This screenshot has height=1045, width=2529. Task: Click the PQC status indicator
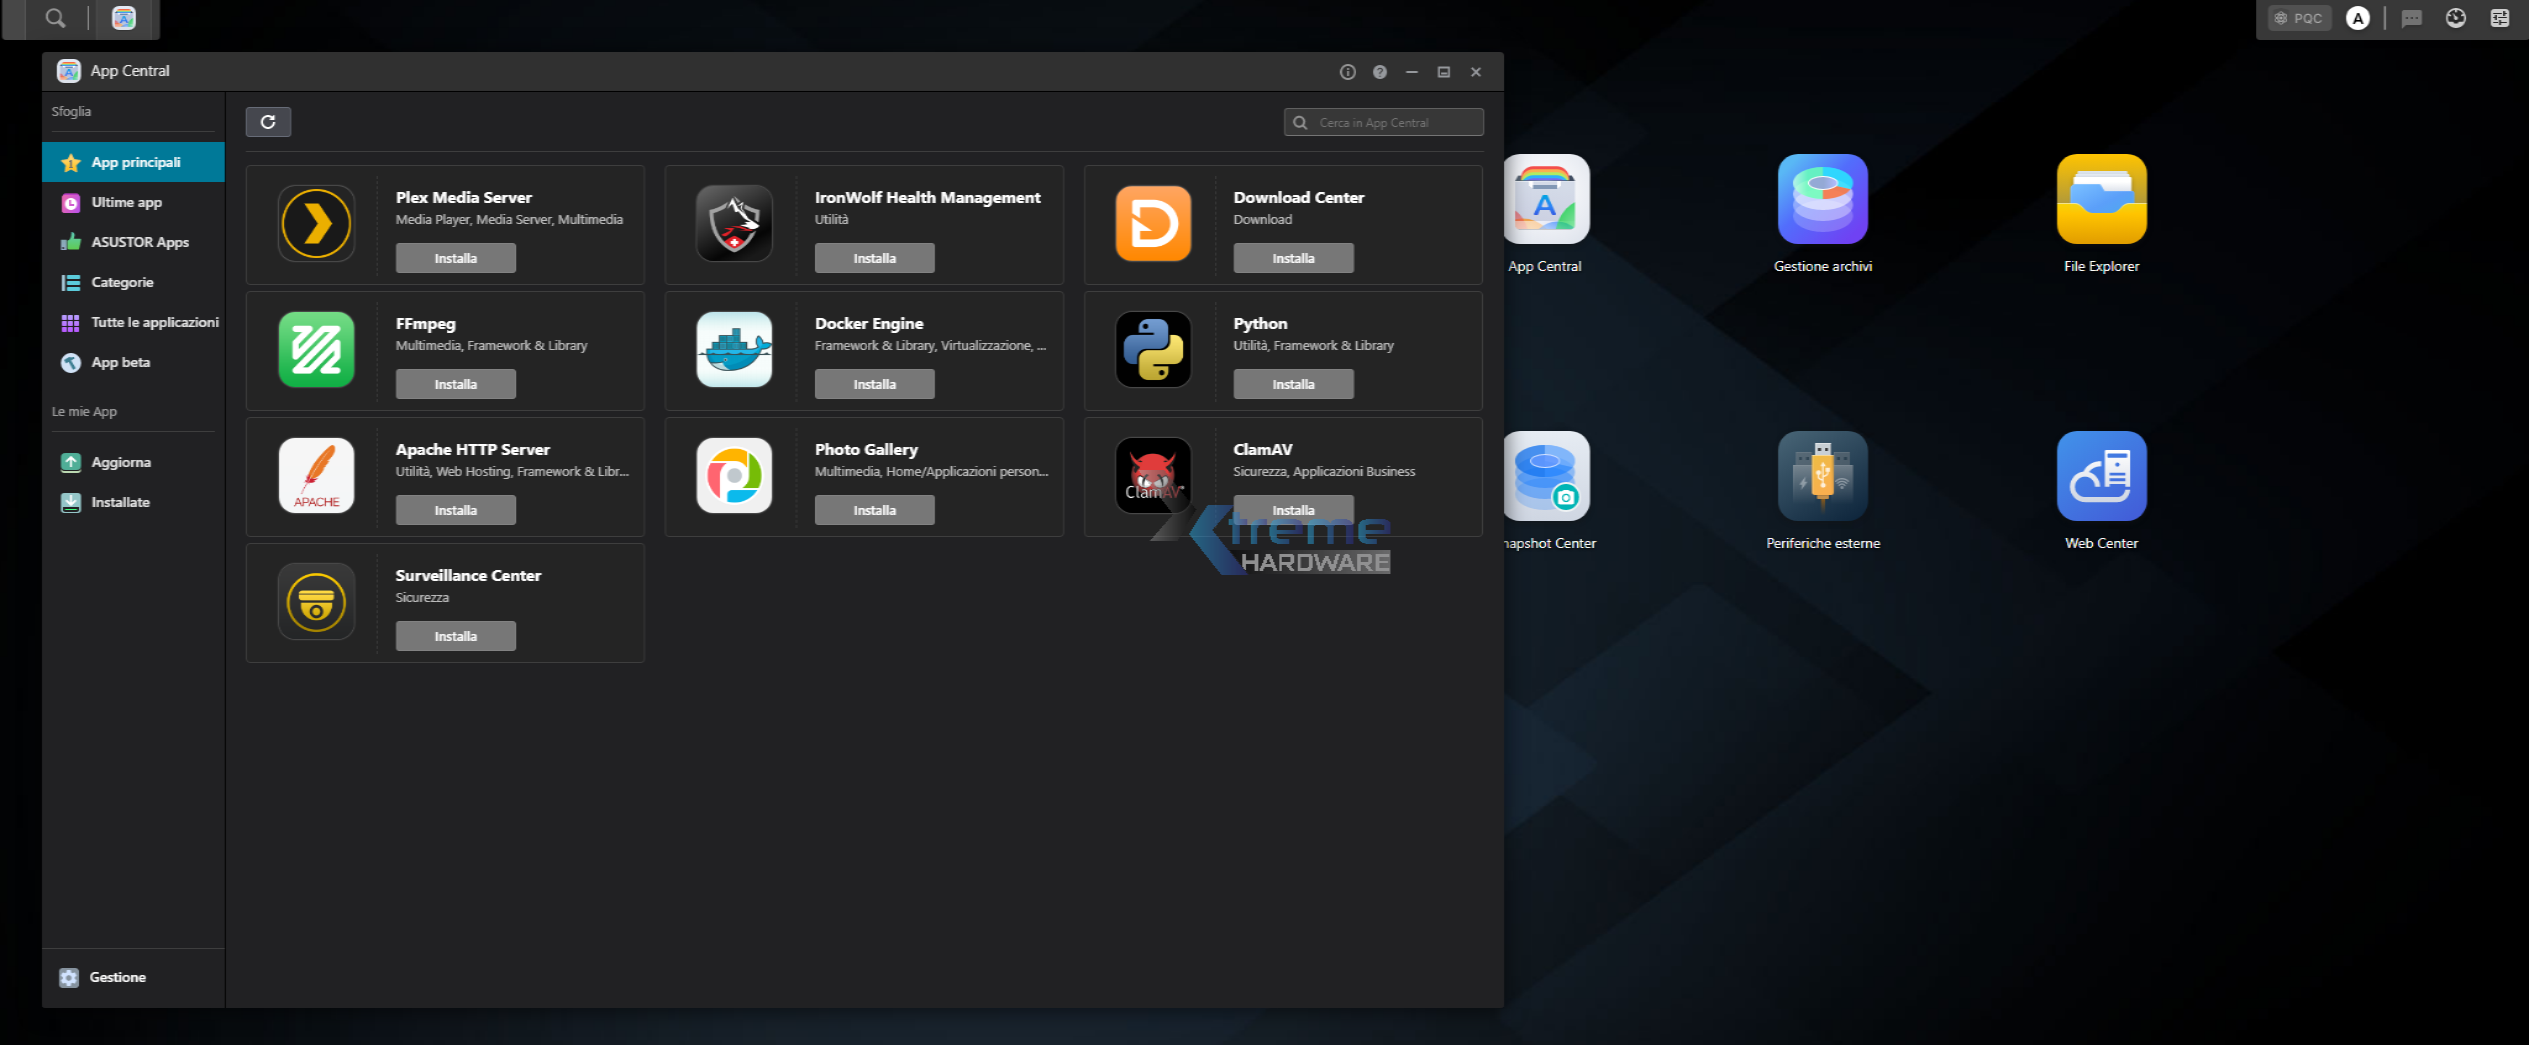pyautogui.click(x=2298, y=18)
